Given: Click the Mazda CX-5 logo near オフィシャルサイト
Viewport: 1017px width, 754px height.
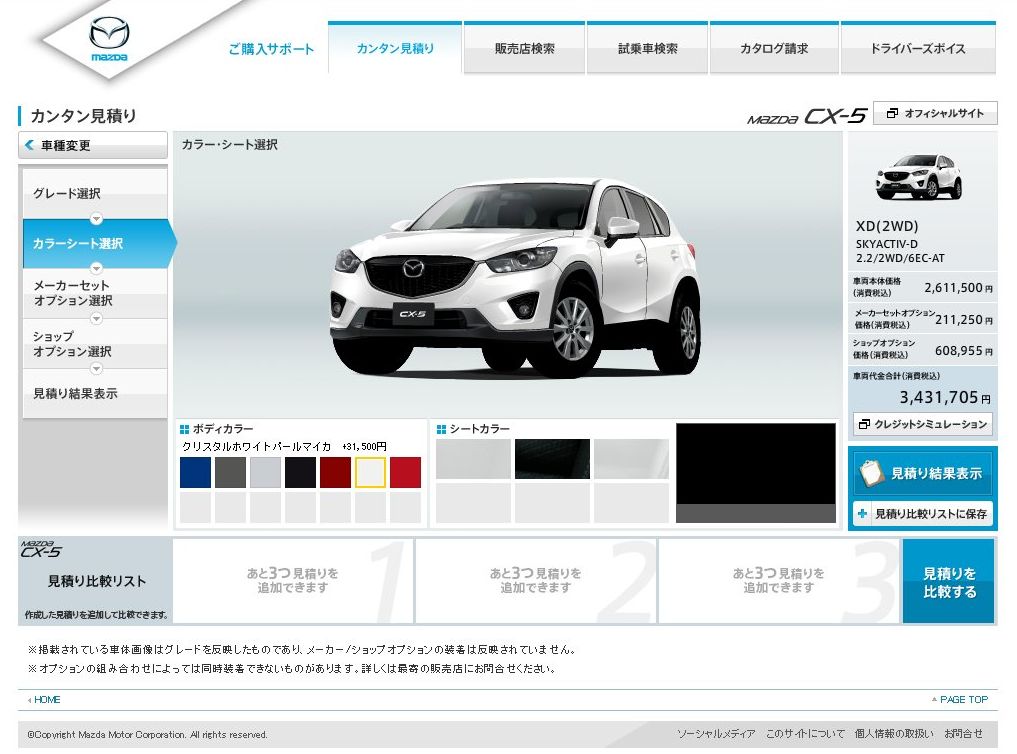Looking at the screenshot, I should pos(807,115).
